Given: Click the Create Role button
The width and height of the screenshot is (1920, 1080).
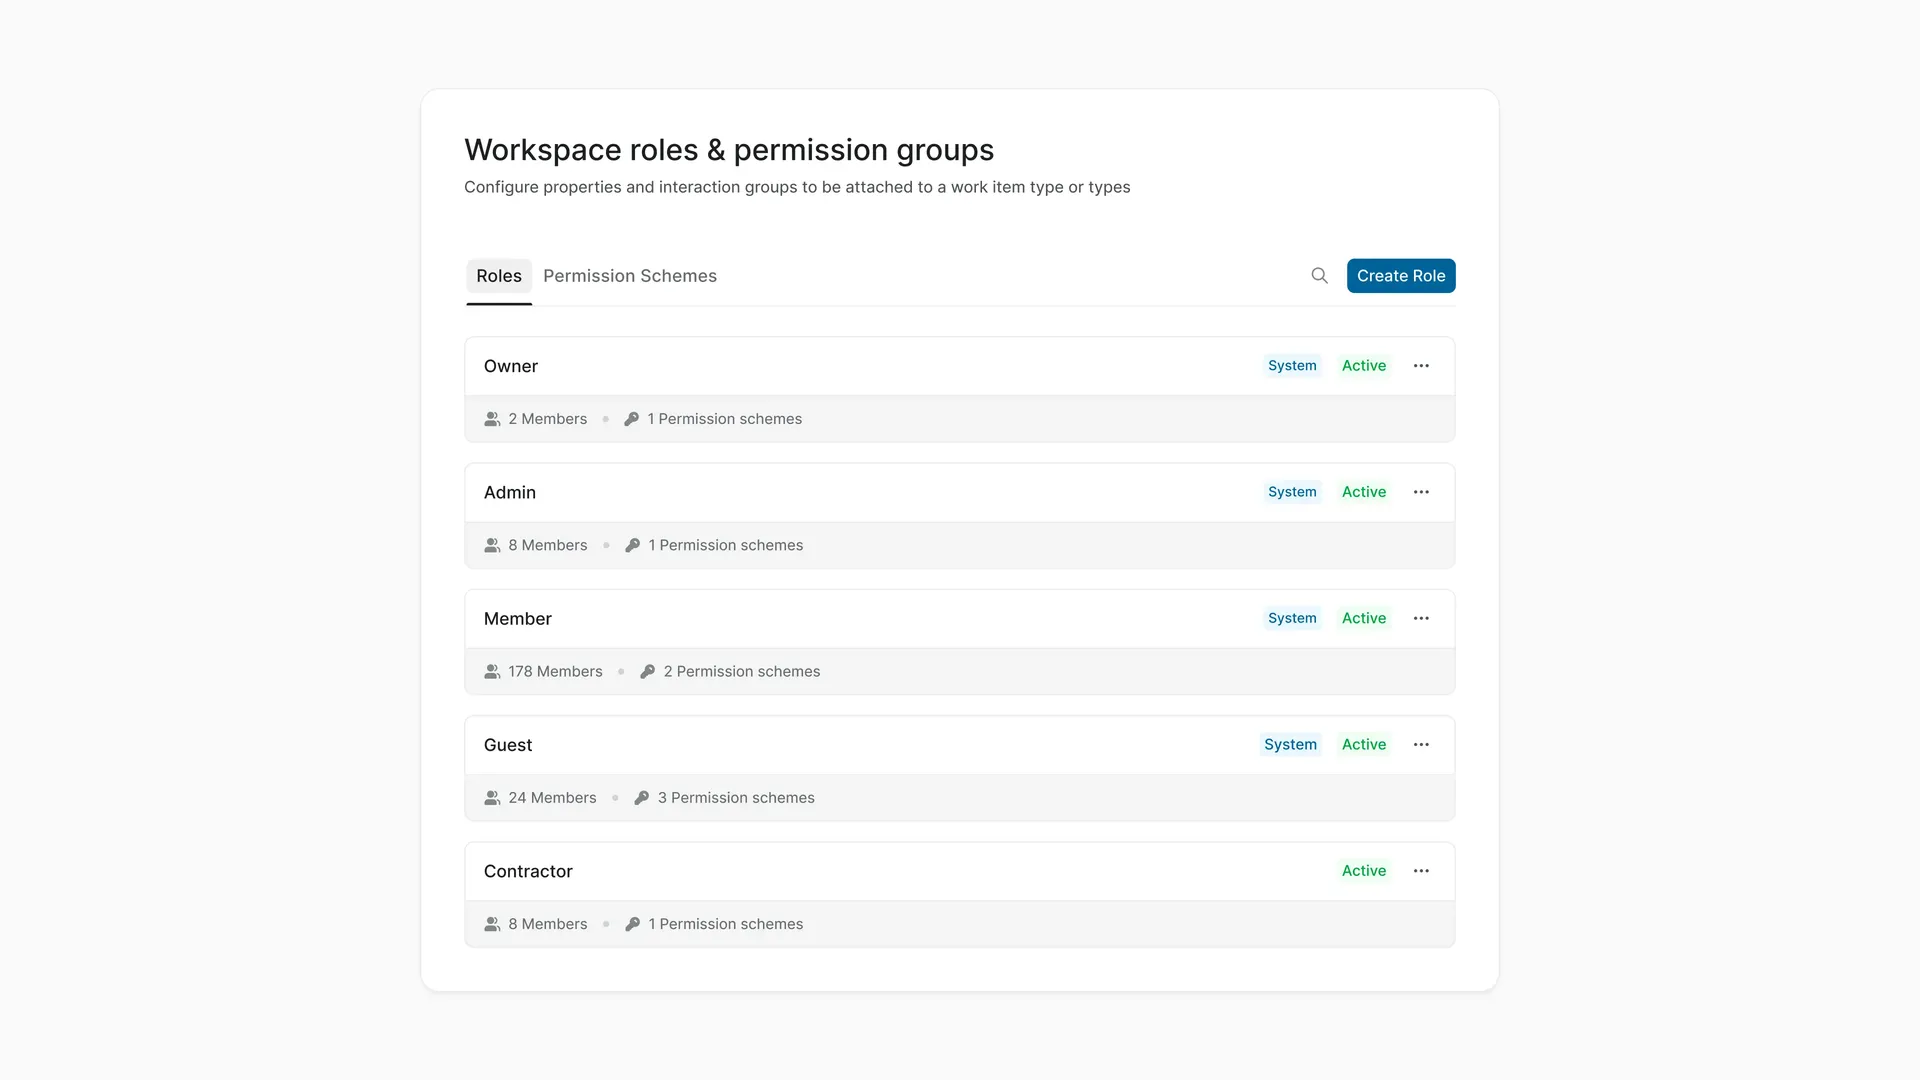Looking at the screenshot, I should tap(1400, 276).
